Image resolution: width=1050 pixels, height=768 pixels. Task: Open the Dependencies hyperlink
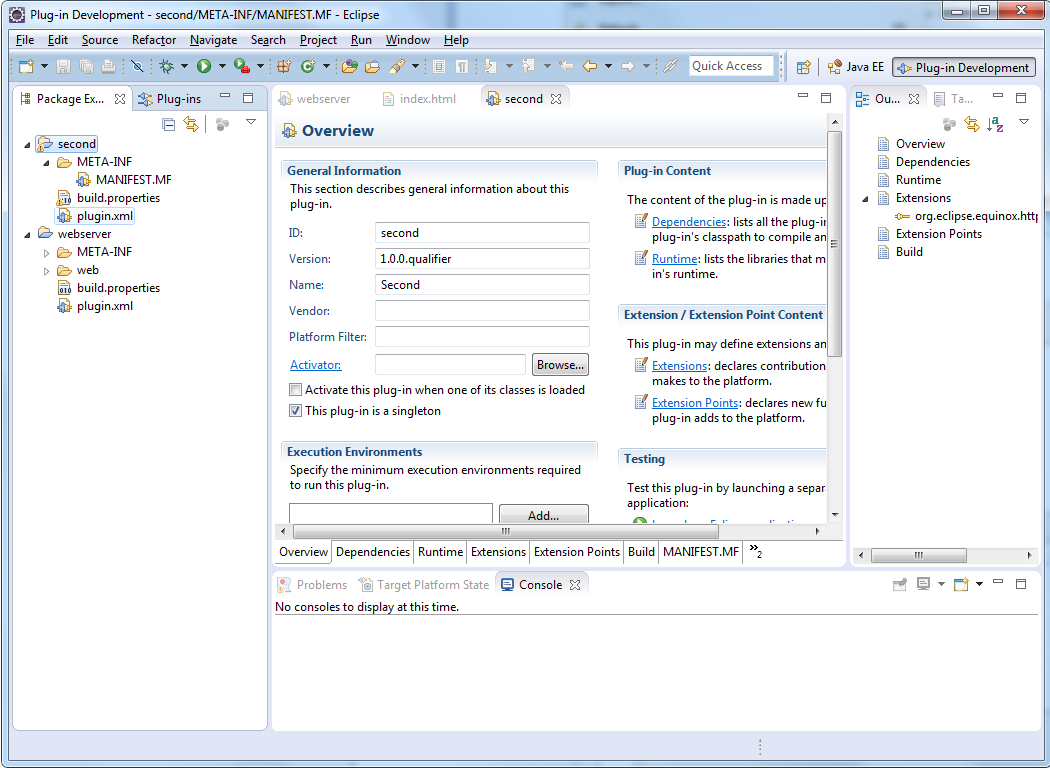pyautogui.click(x=689, y=222)
